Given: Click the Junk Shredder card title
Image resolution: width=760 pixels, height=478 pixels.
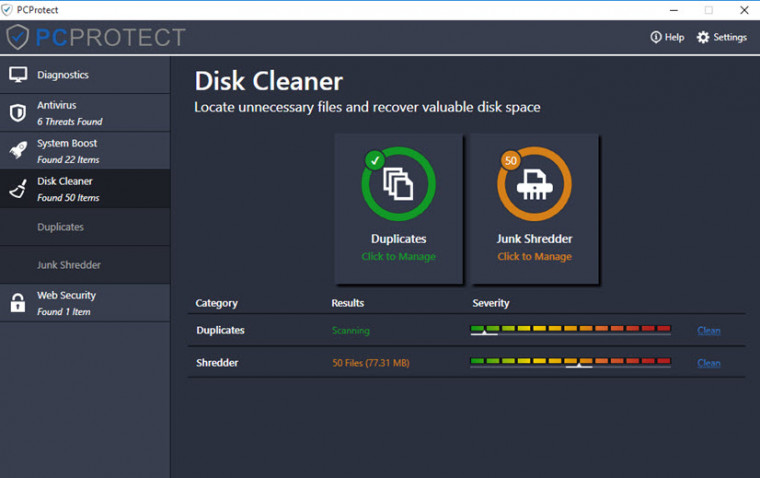Looking at the screenshot, I should pyautogui.click(x=534, y=239).
